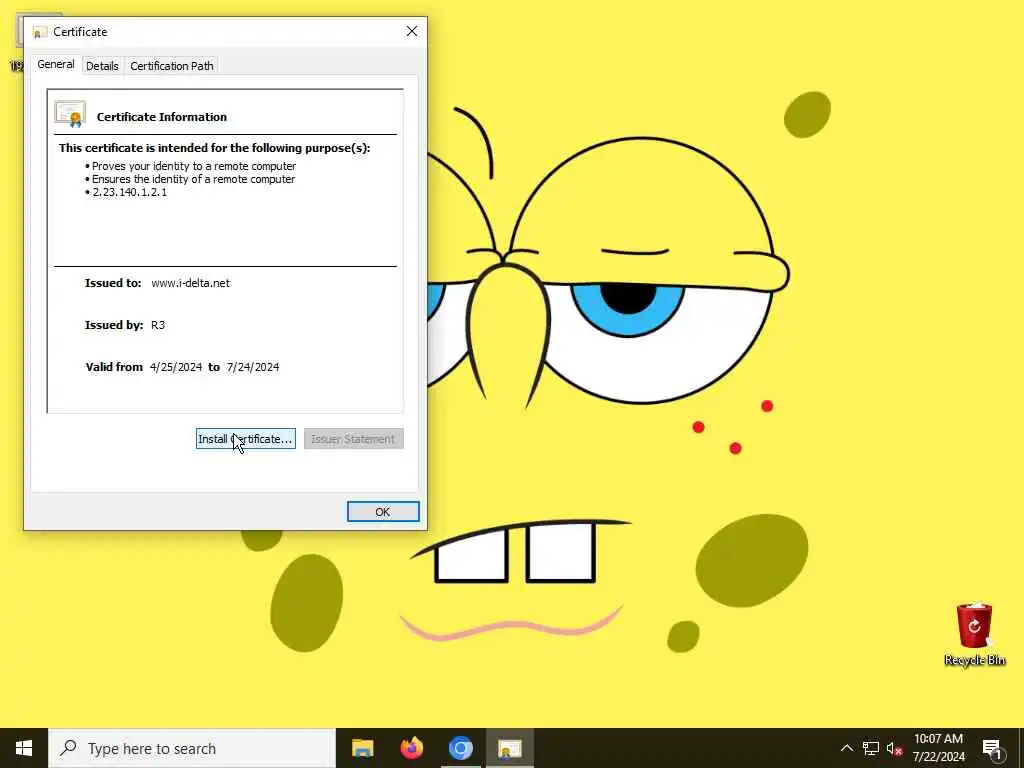Select the General tab

click(x=56, y=64)
